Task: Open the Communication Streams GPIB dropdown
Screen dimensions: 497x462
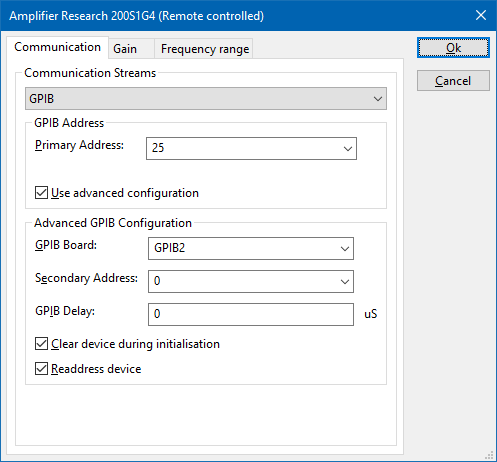Action: tap(206, 99)
